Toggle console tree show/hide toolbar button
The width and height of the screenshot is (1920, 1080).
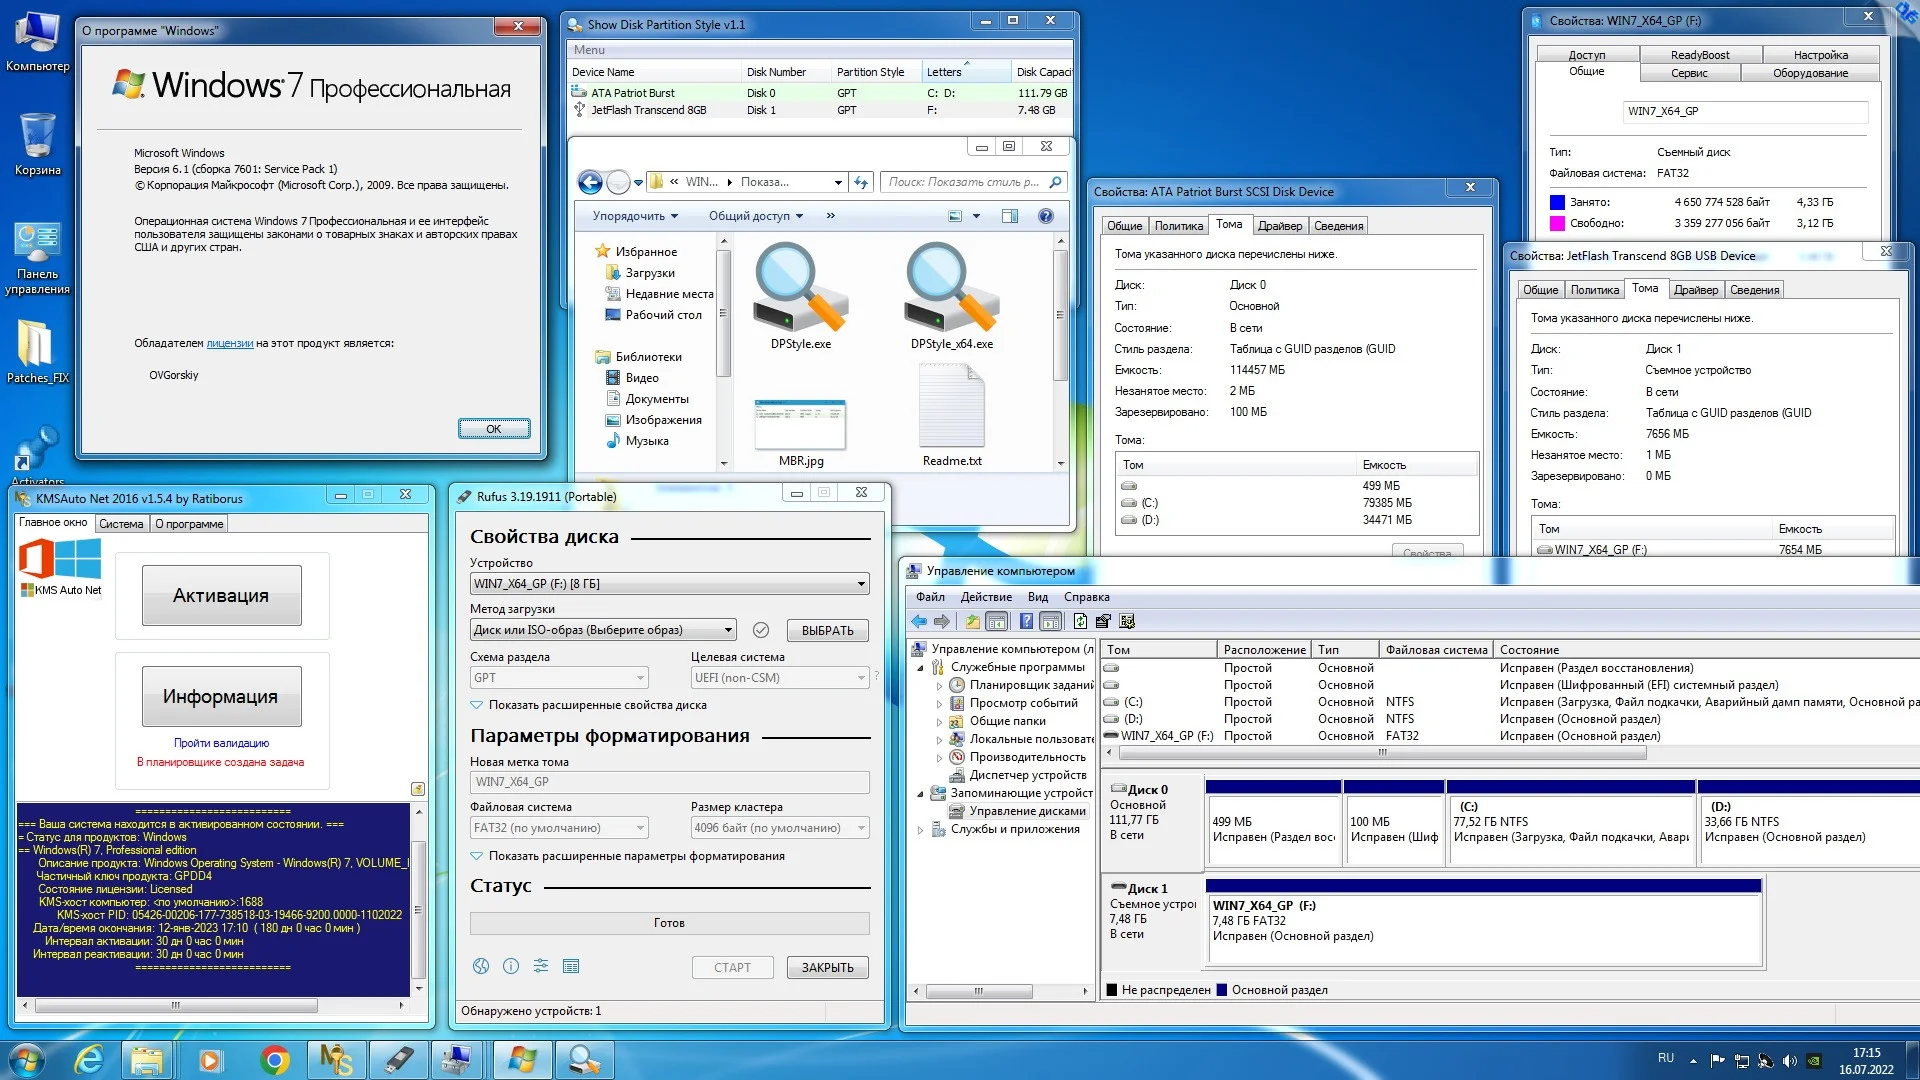pyautogui.click(x=997, y=622)
